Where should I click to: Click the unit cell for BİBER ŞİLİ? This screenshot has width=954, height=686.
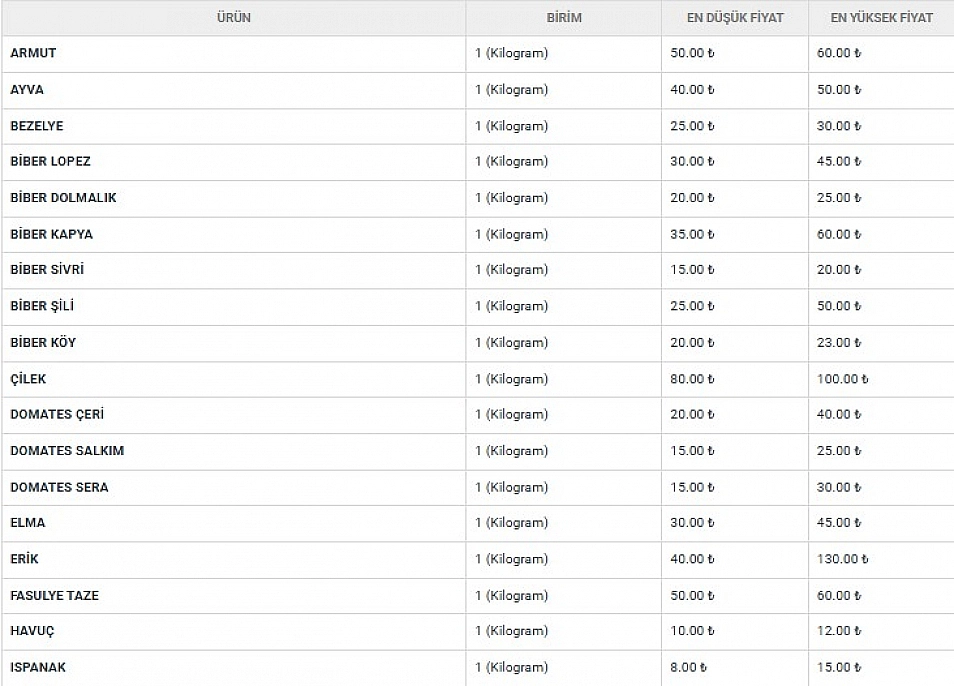[511, 306]
